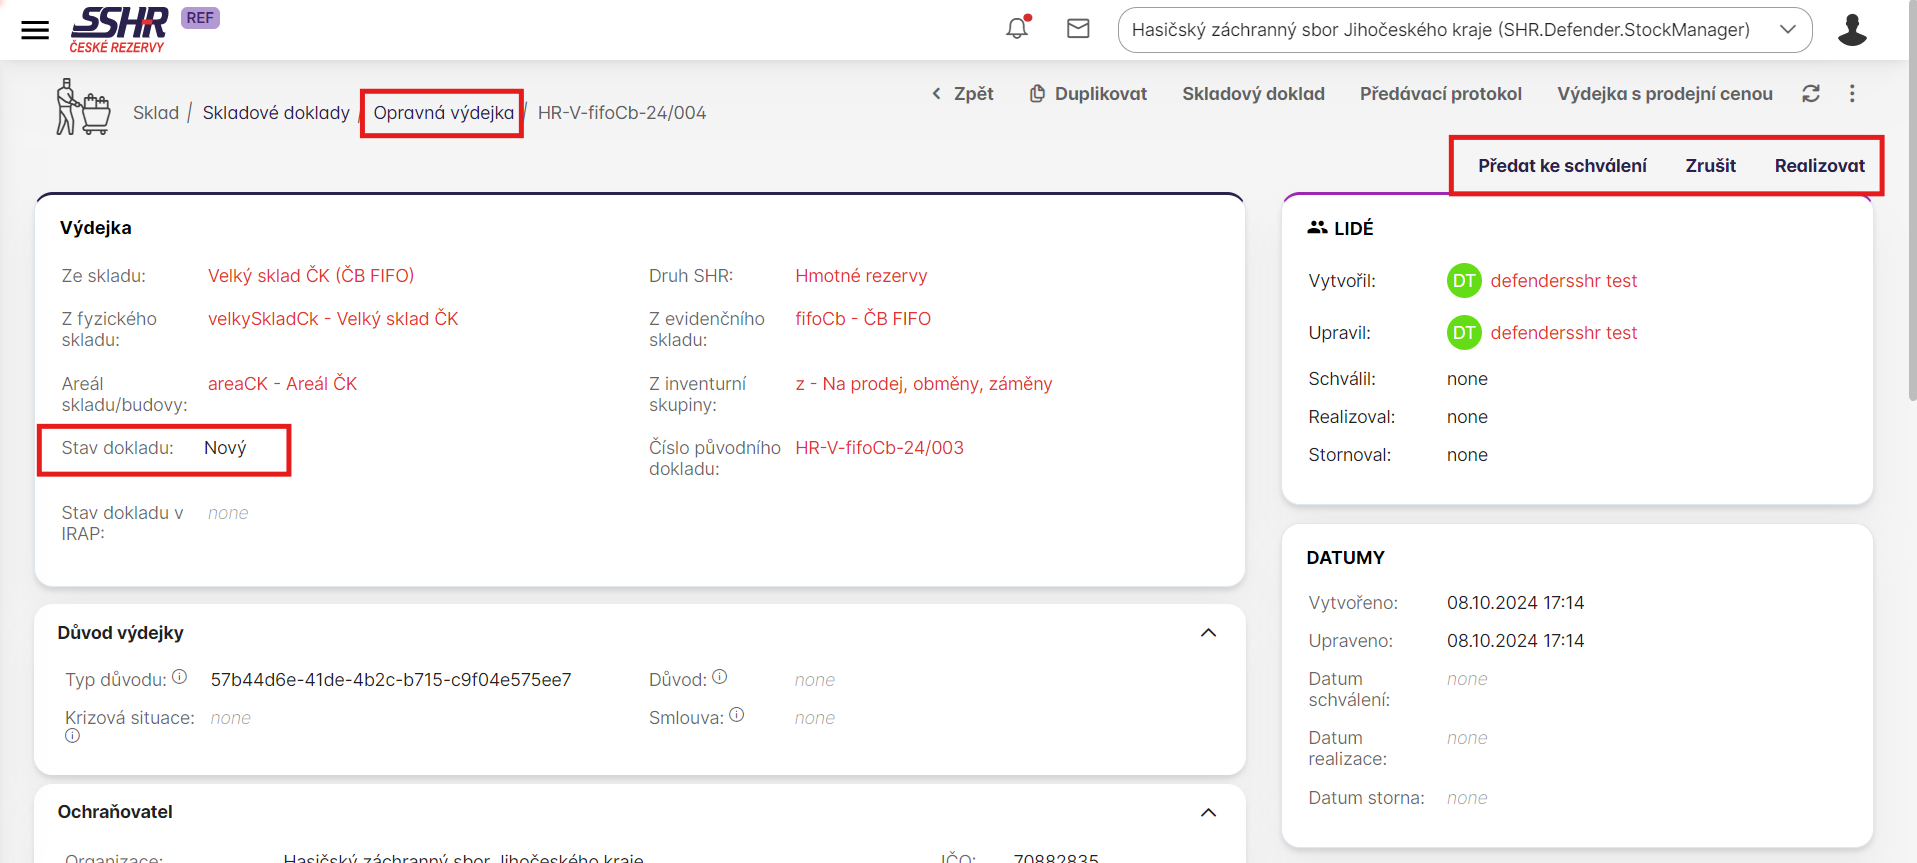Click the refresh icon in toolbar
The height and width of the screenshot is (863, 1917).
pyautogui.click(x=1811, y=94)
